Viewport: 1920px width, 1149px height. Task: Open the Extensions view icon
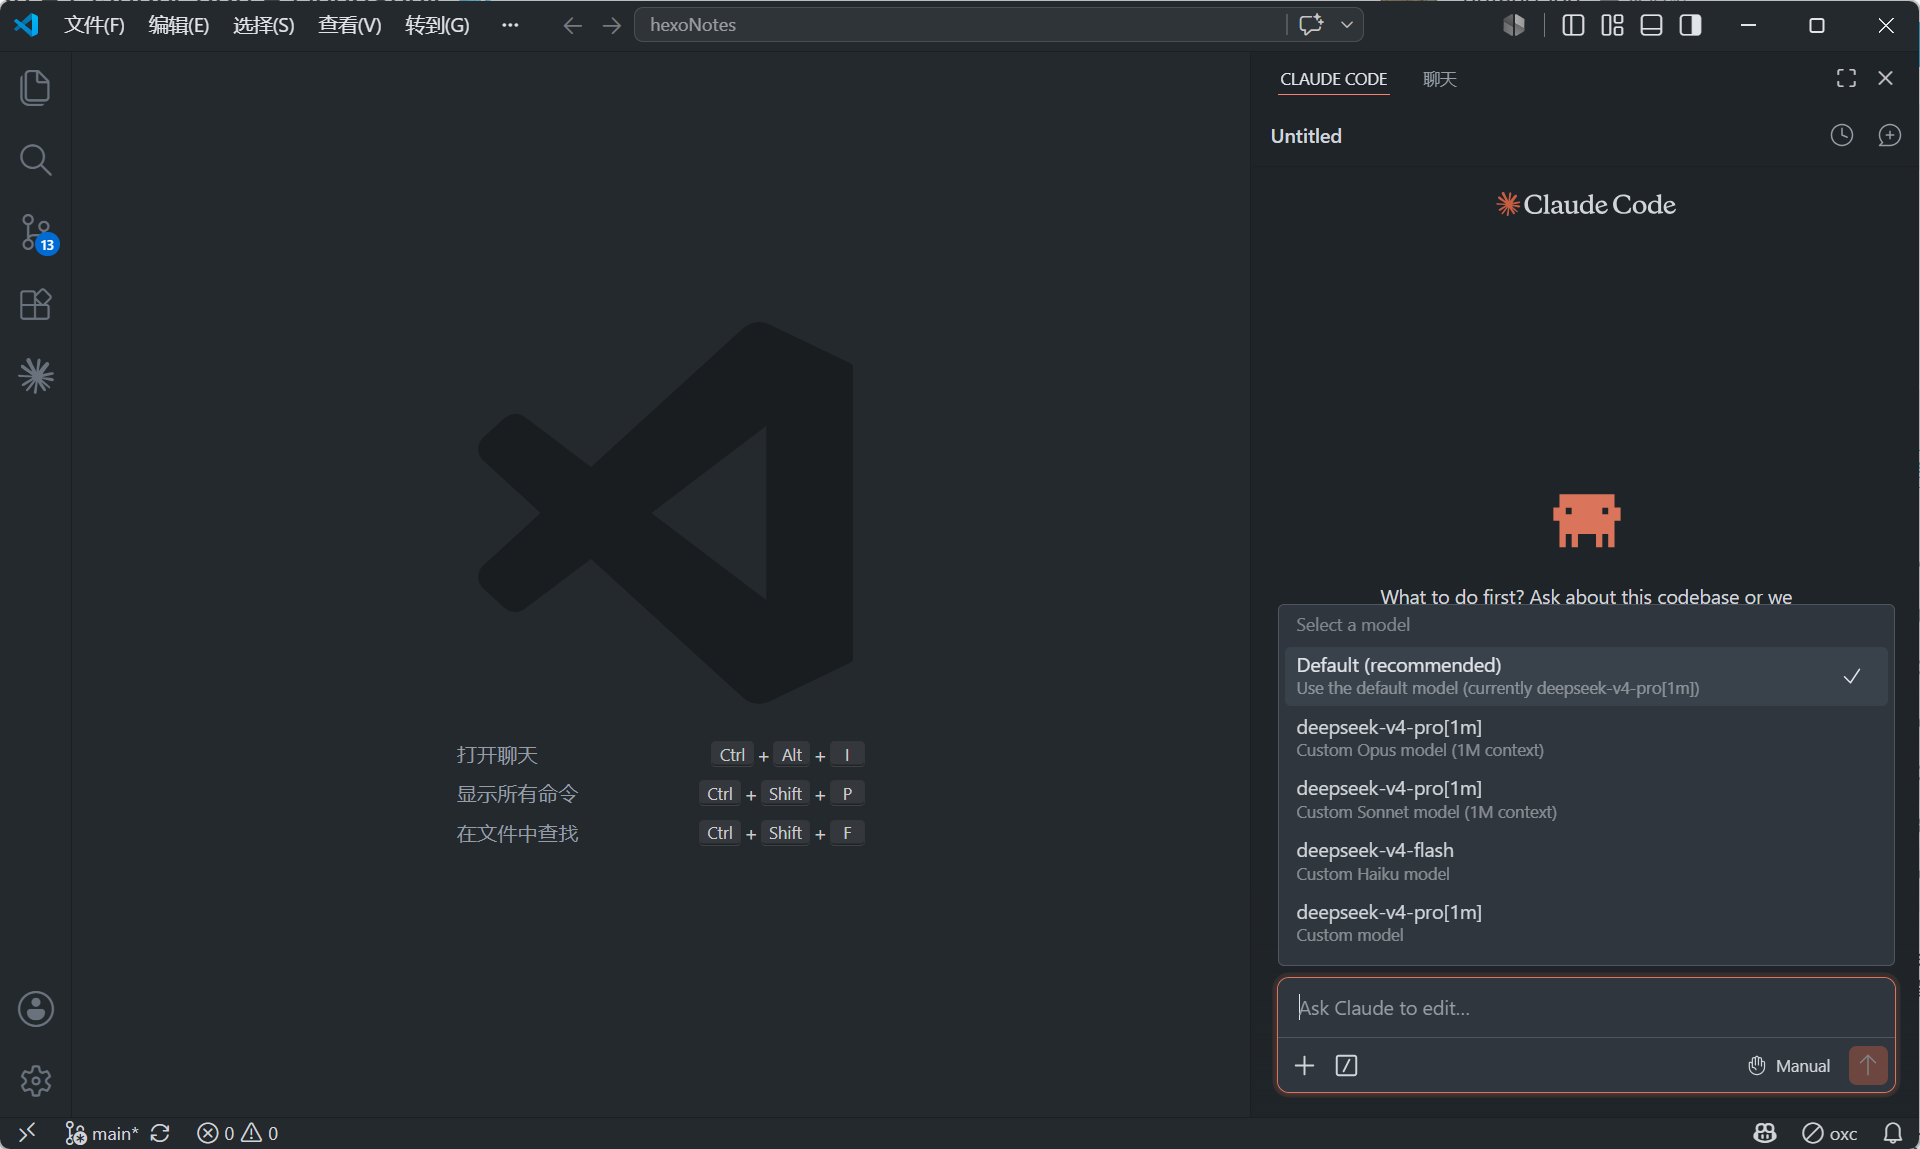pyautogui.click(x=35, y=304)
